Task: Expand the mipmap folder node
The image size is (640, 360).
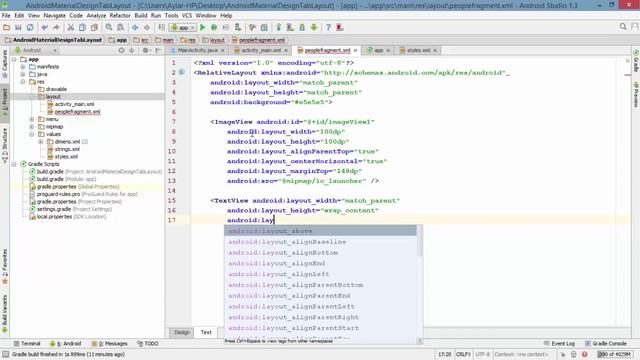Action: [x=32, y=127]
